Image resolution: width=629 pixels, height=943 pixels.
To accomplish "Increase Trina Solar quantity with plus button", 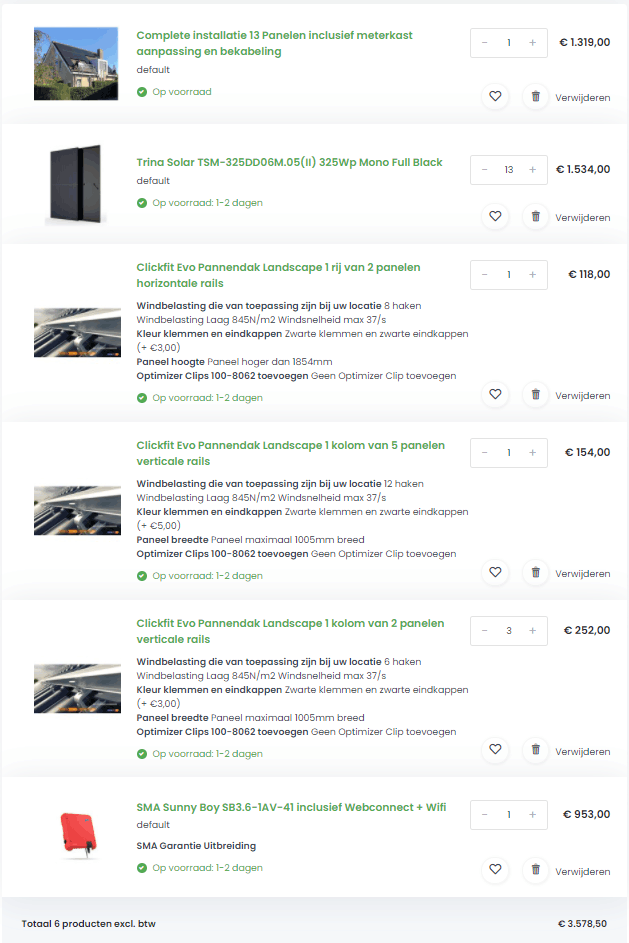I will [532, 169].
